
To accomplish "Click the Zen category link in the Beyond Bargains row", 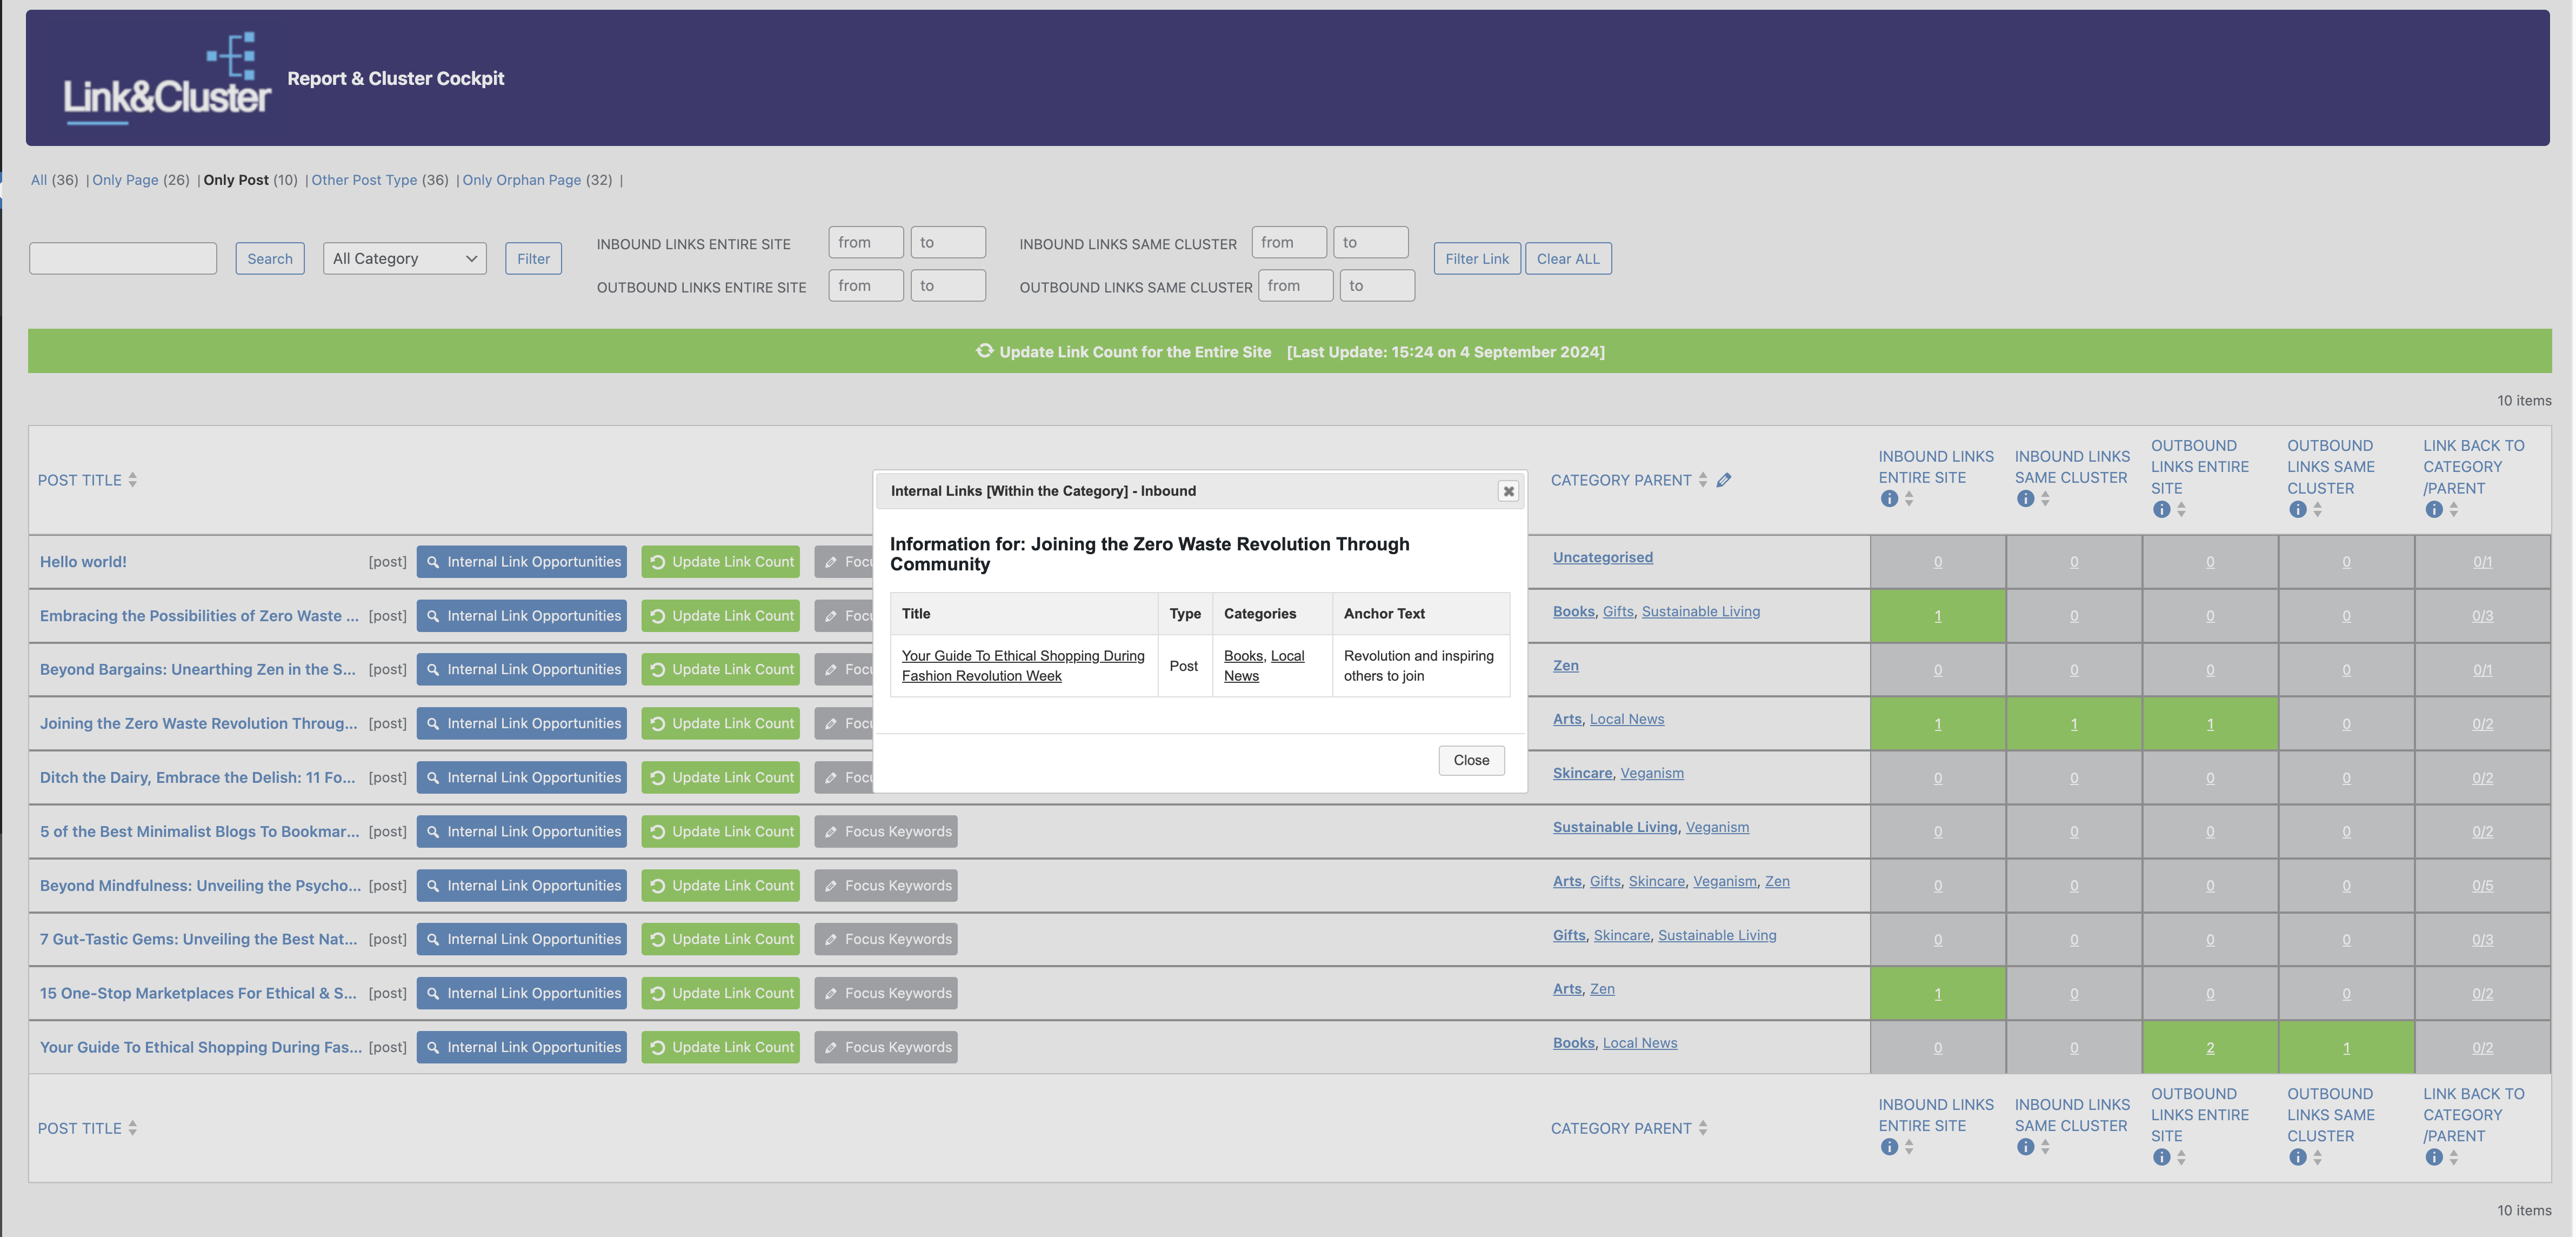I will [x=1565, y=666].
